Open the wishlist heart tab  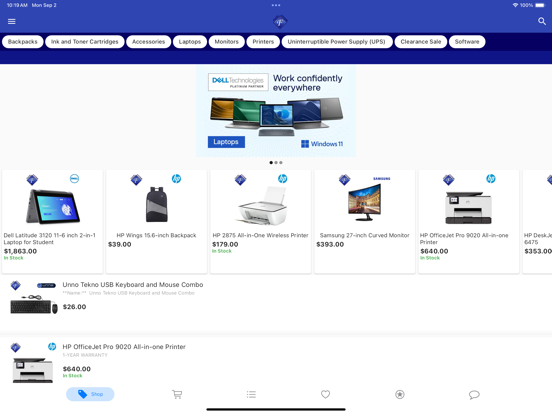tap(326, 394)
